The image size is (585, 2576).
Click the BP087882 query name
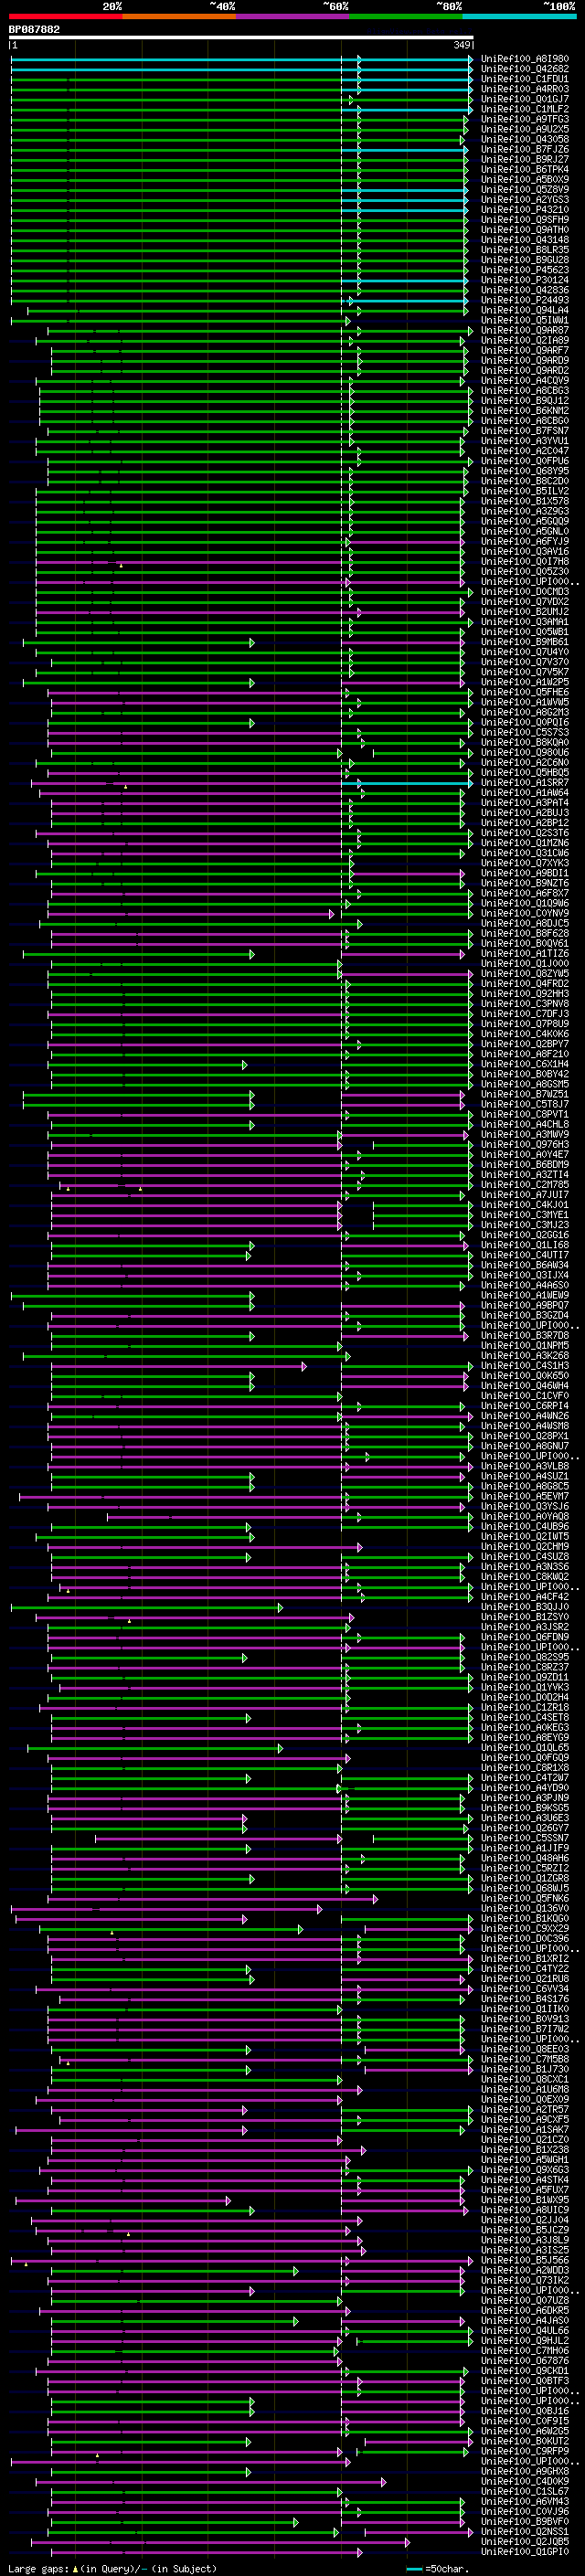(x=34, y=29)
